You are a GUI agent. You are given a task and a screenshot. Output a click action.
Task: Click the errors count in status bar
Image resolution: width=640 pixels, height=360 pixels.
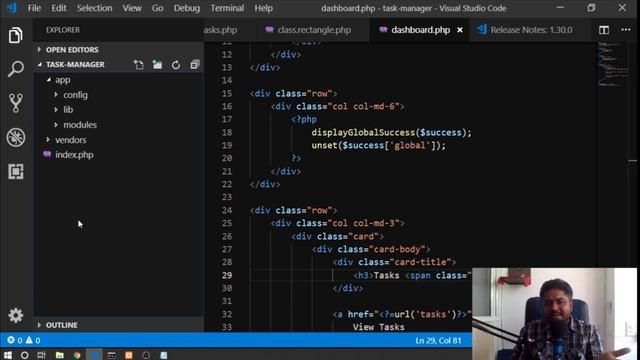point(15,340)
